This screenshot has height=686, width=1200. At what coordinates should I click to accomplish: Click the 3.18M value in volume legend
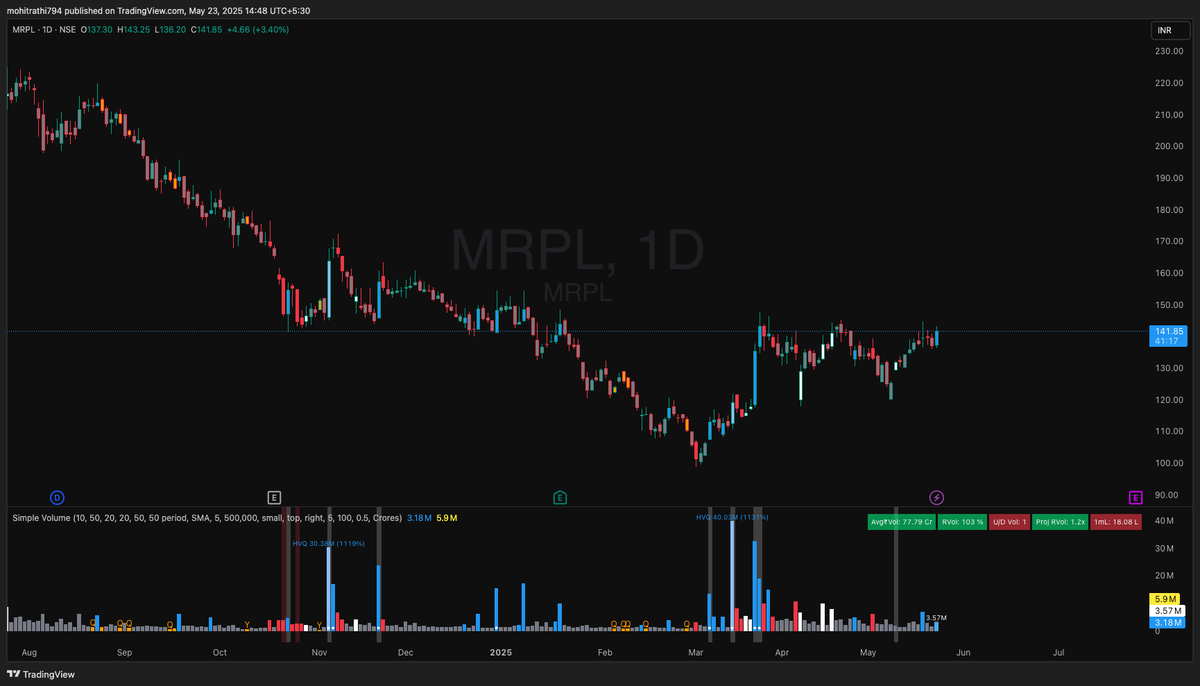[x=419, y=518]
